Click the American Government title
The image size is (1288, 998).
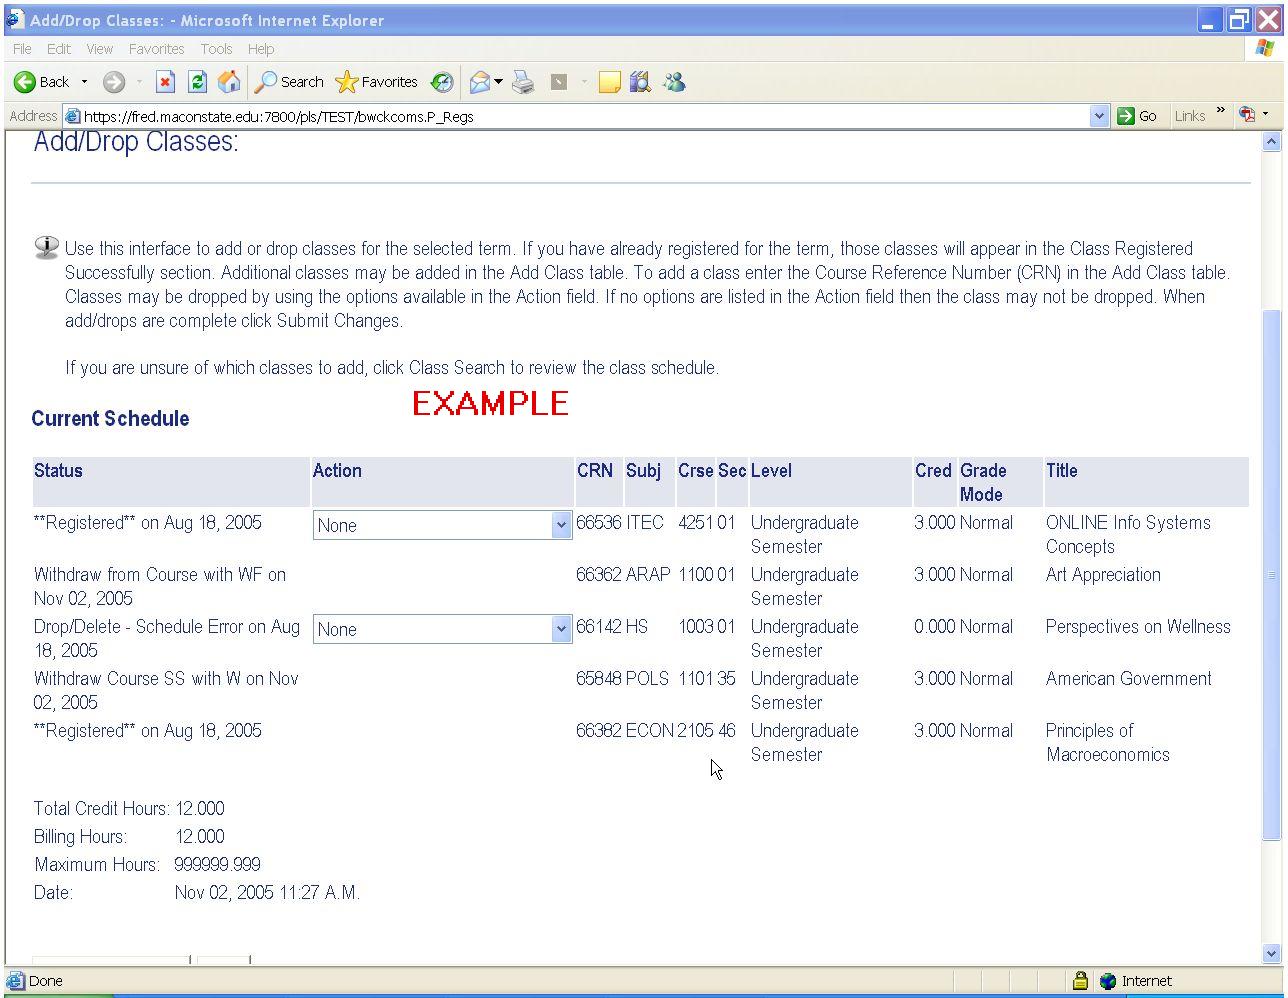click(1129, 679)
